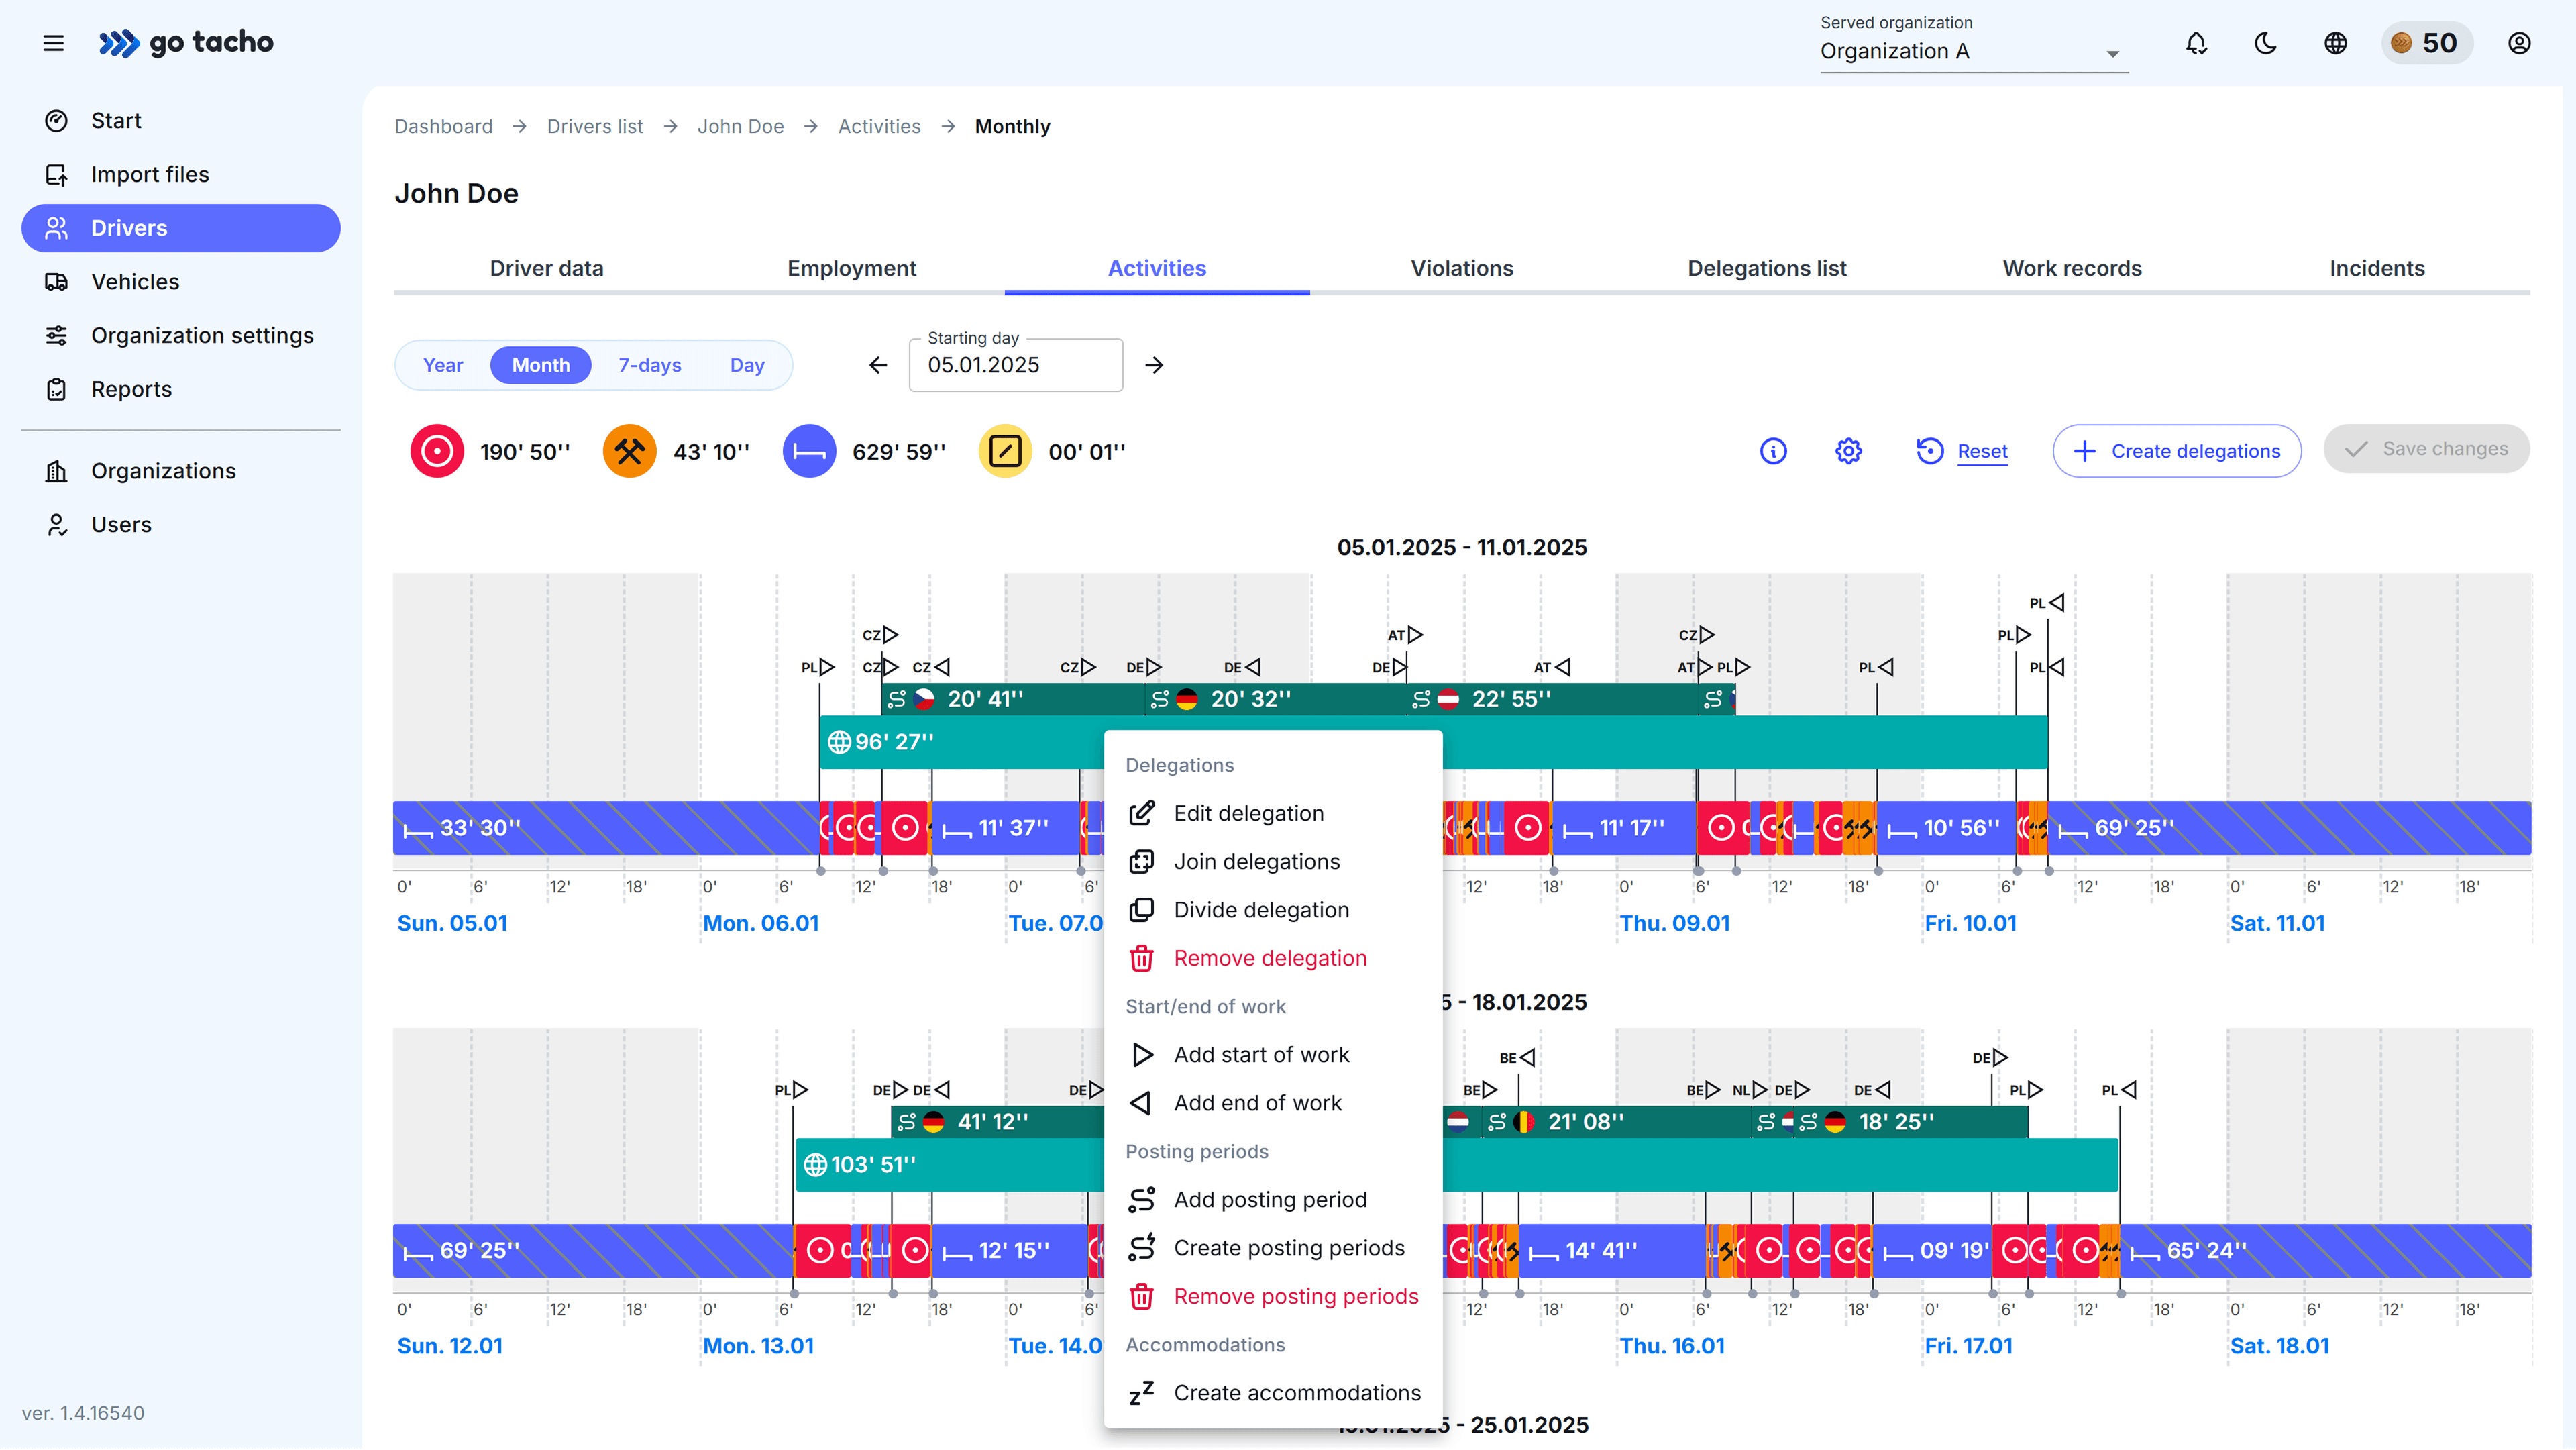Click the crossed hammers work time icon
This screenshot has height=1450, width=2576.
[x=629, y=450]
